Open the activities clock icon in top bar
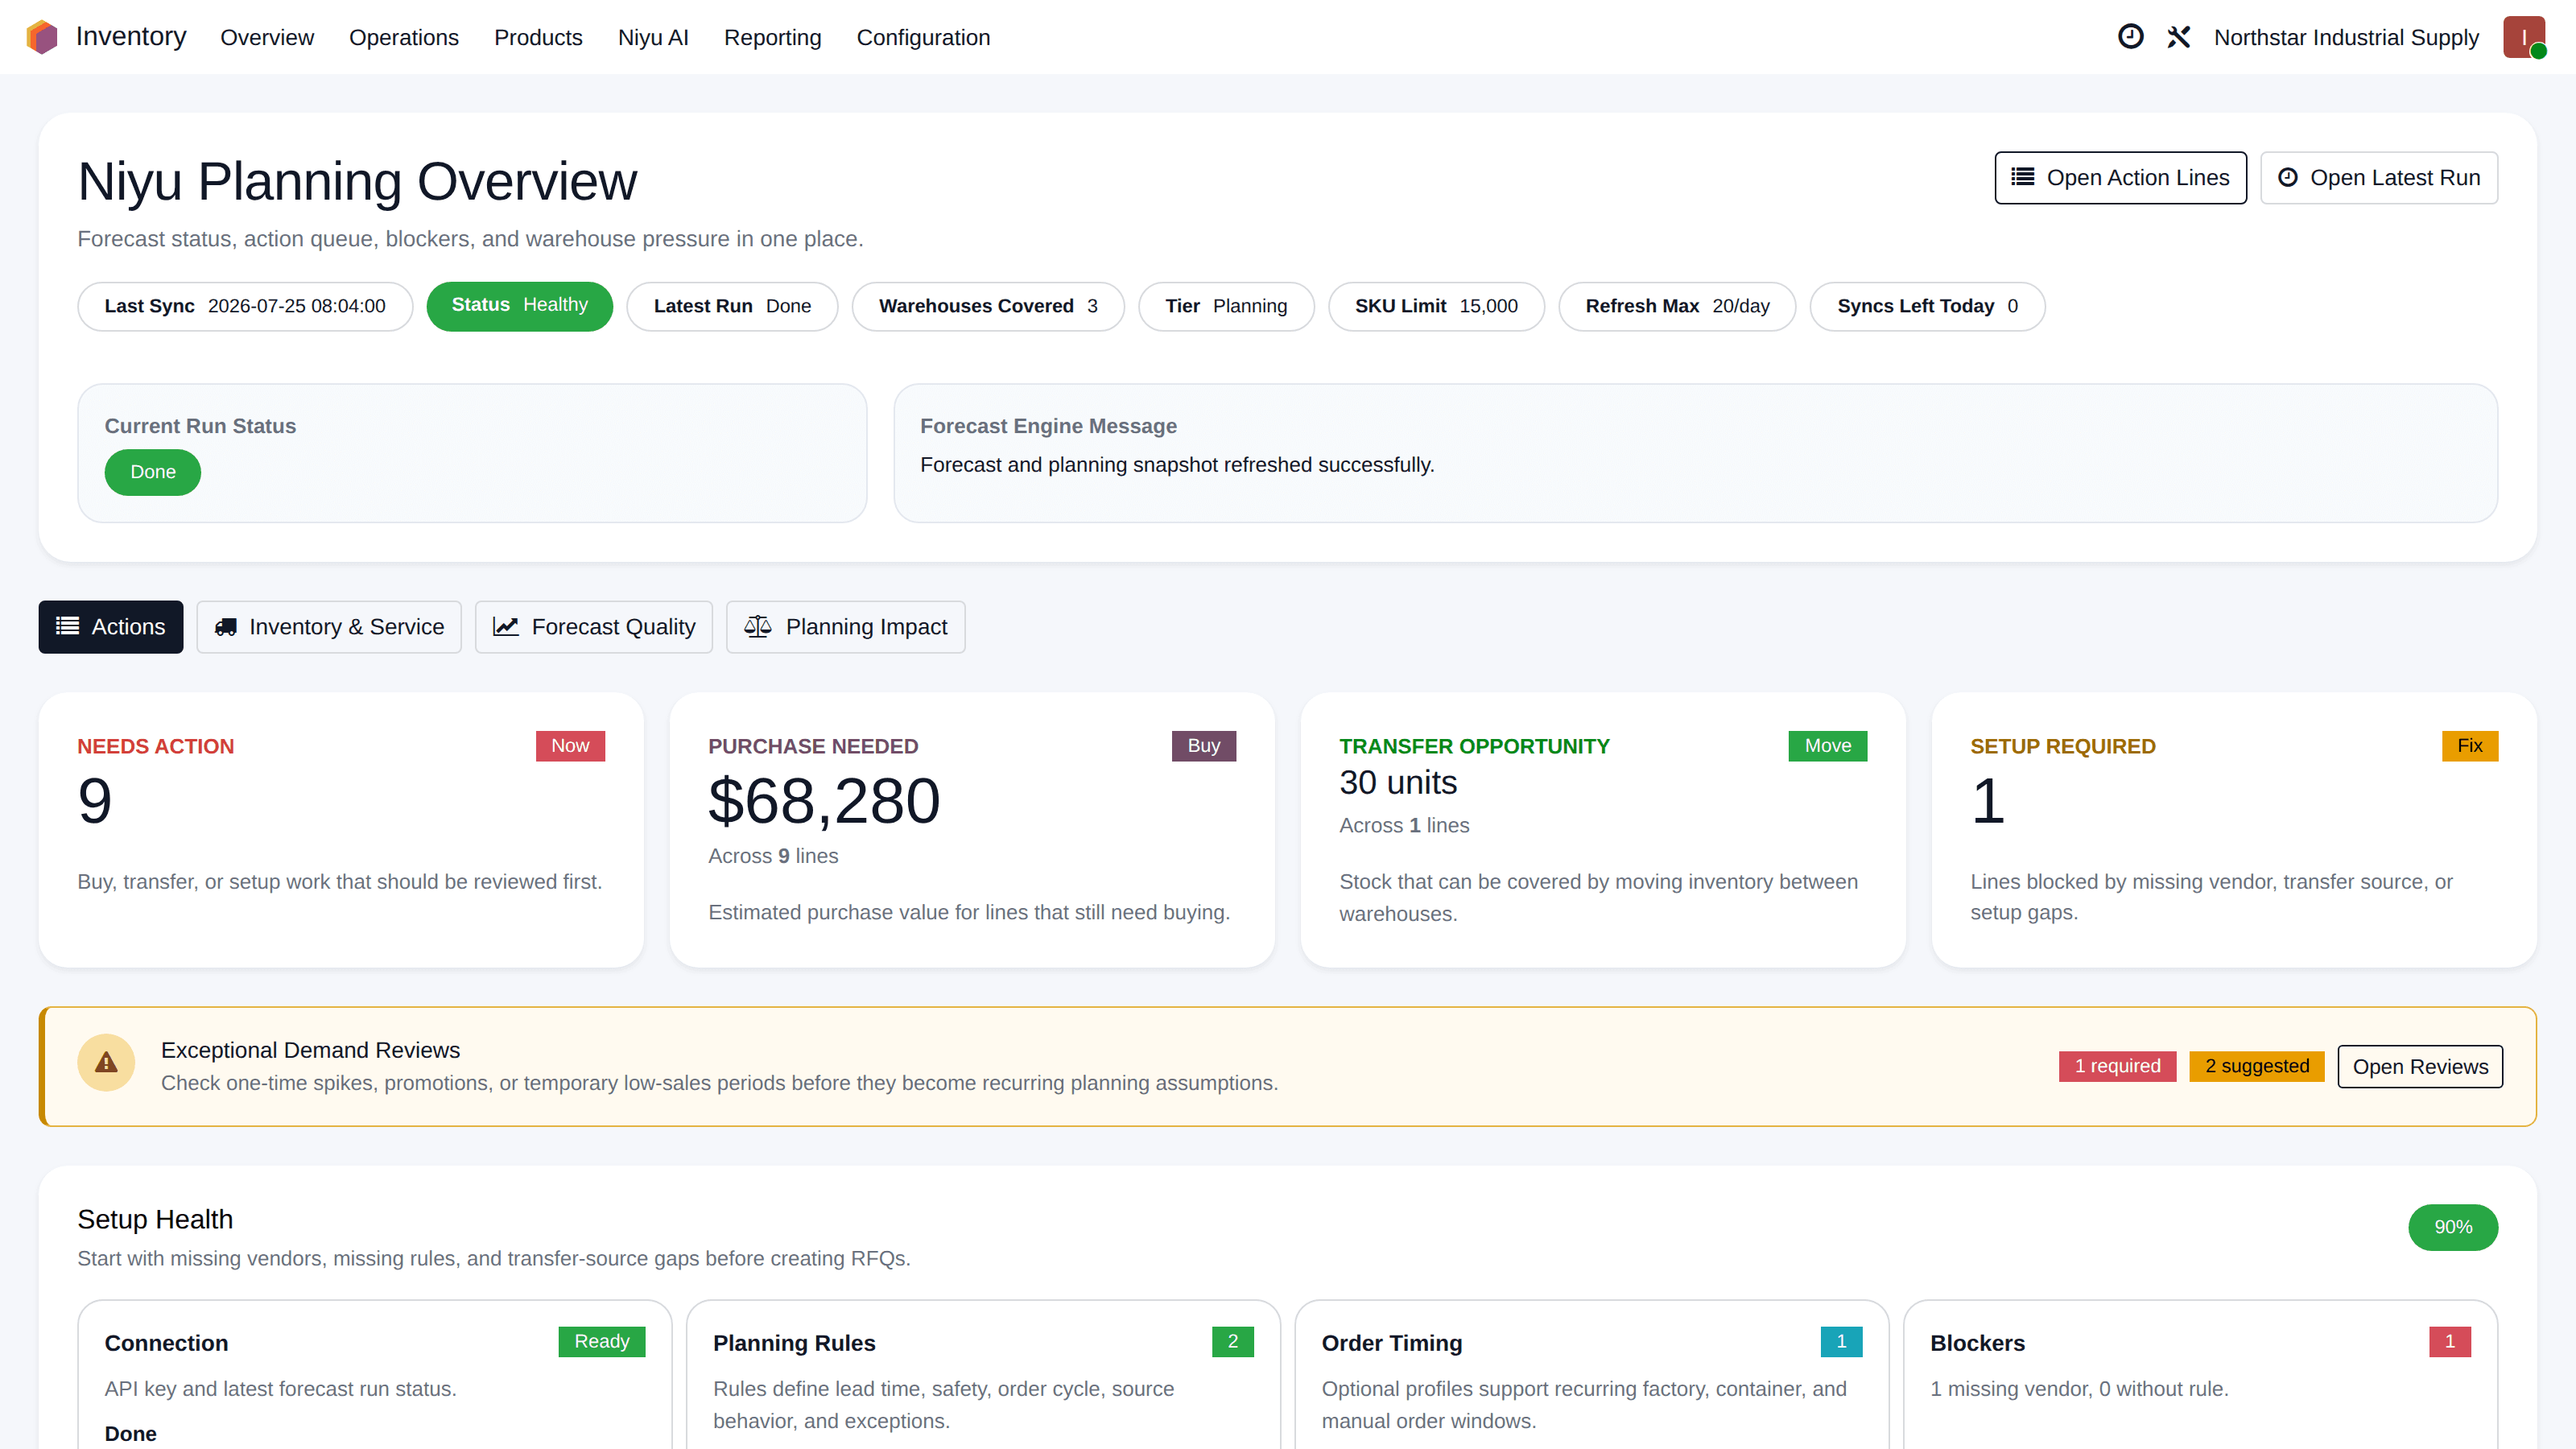 coord(2130,37)
